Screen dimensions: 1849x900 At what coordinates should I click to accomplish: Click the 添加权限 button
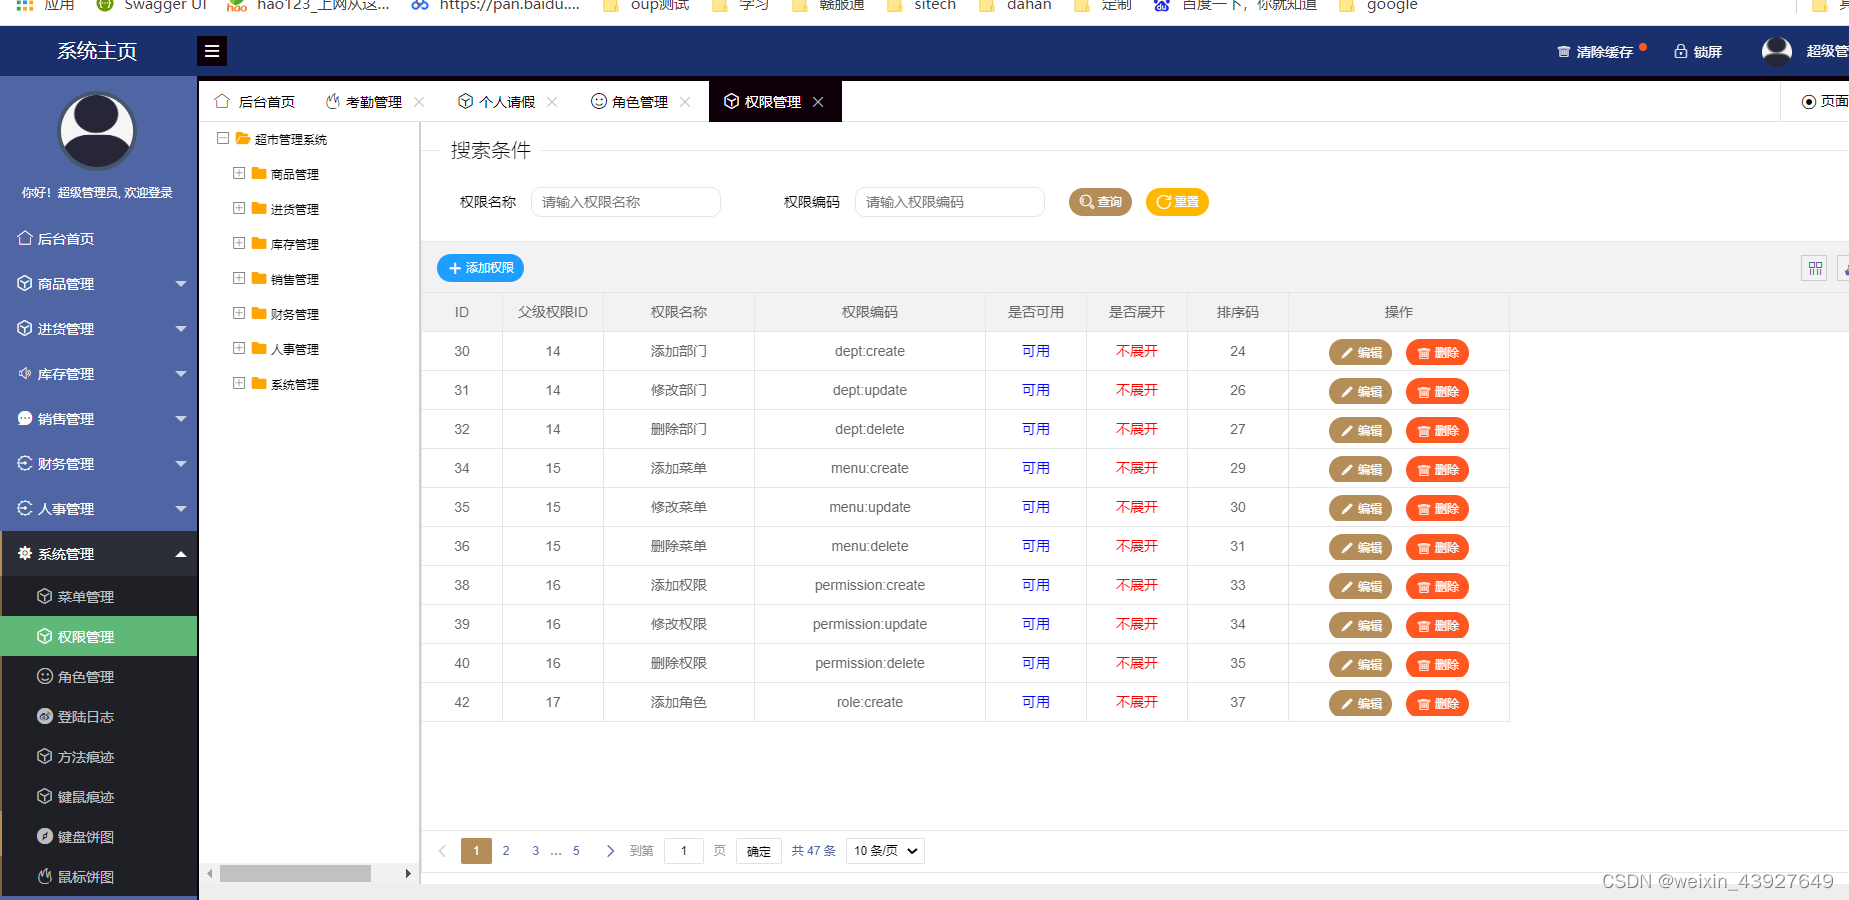point(480,268)
